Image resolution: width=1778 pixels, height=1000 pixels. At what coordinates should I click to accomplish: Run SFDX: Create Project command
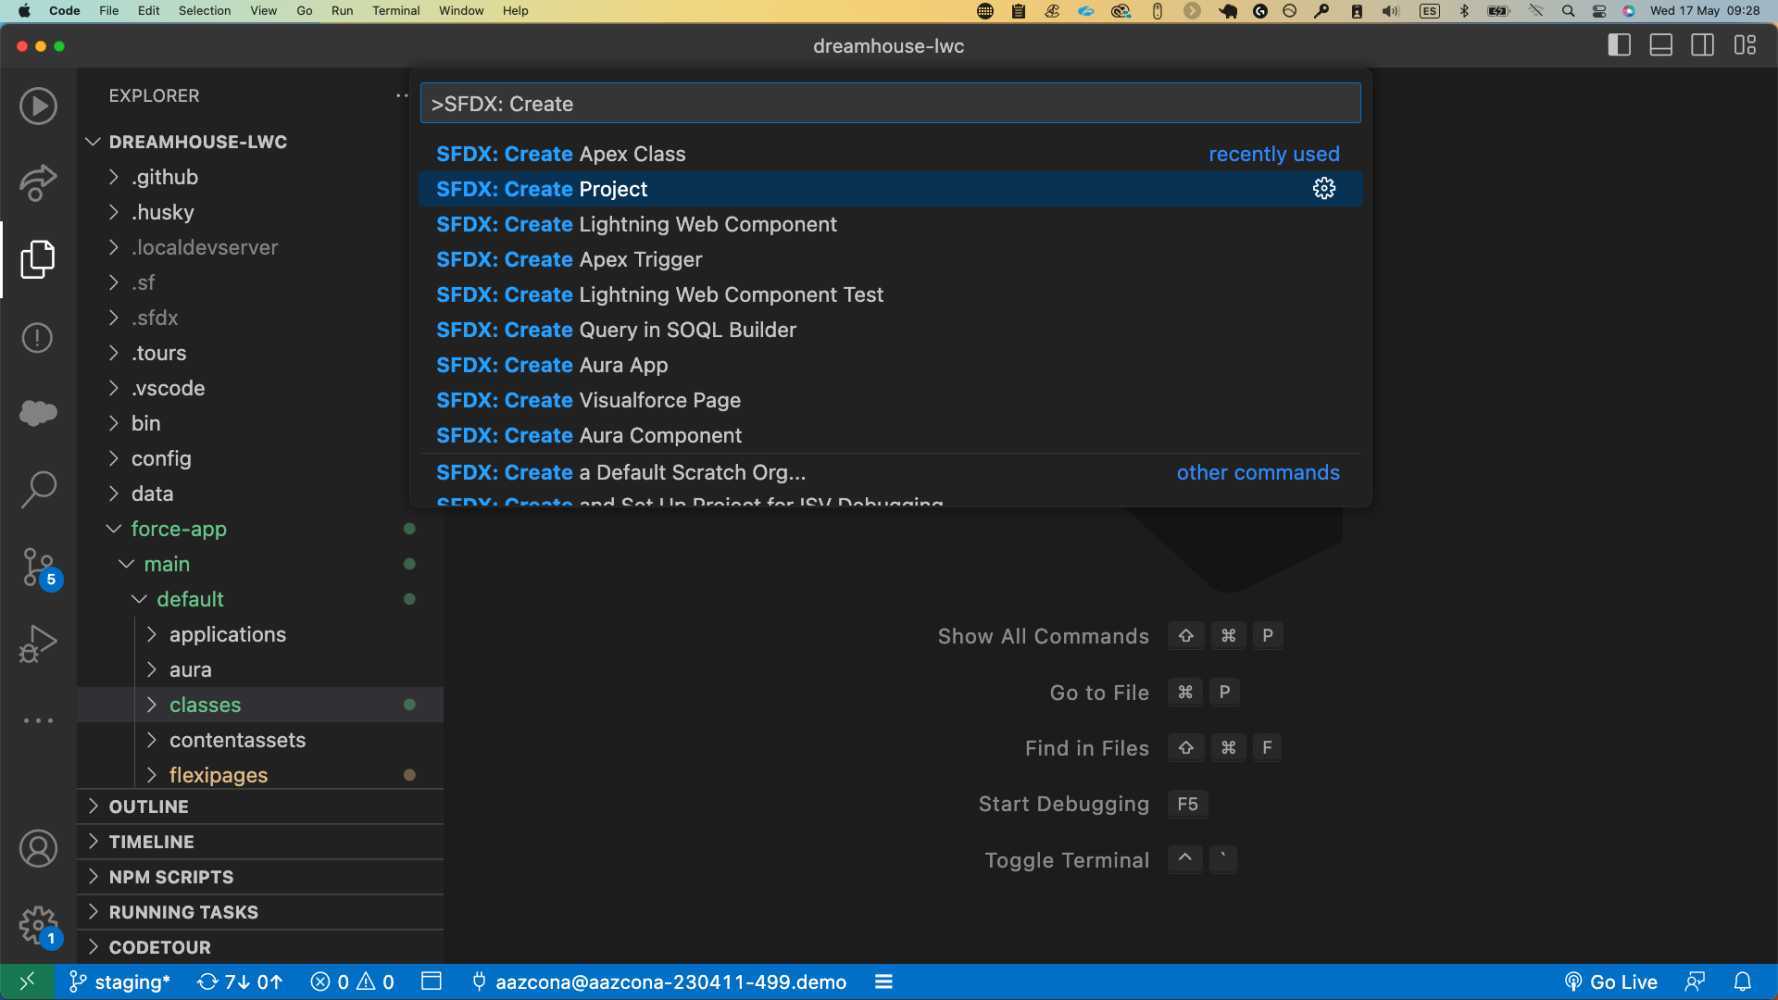(x=890, y=189)
